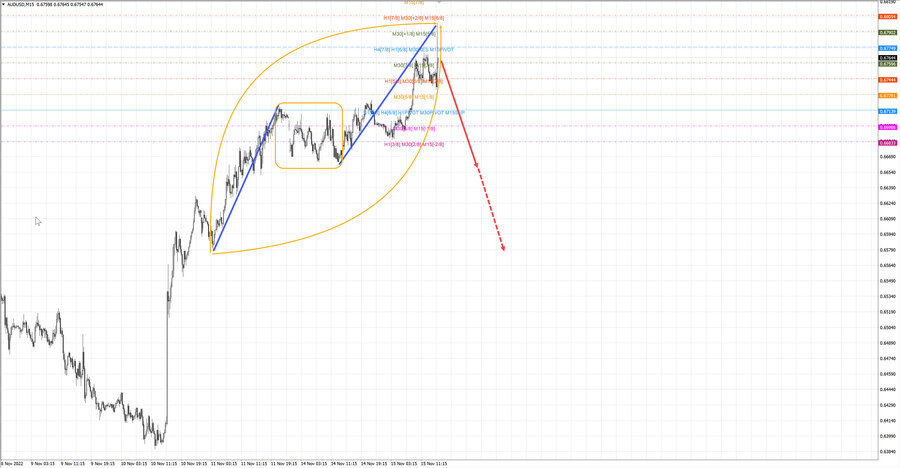Click the black current price tag 0.67644

tap(887, 58)
